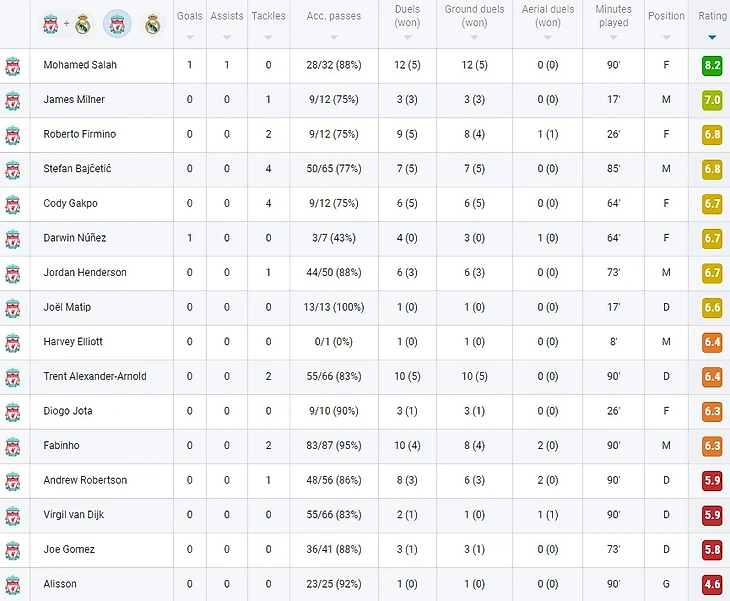730x601 pixels.
Task: Click Liverpool crest beside Harvey Elliott
Action: click(x=13, y=343)
